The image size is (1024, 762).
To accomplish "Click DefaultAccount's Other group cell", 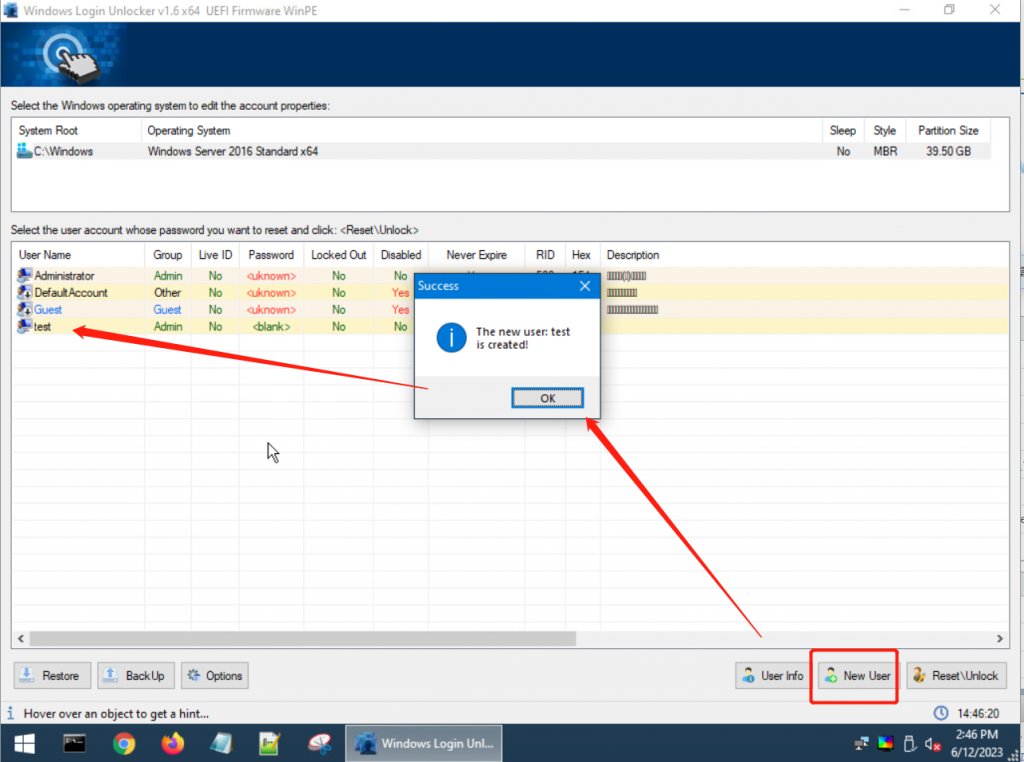I will (167, 293).
